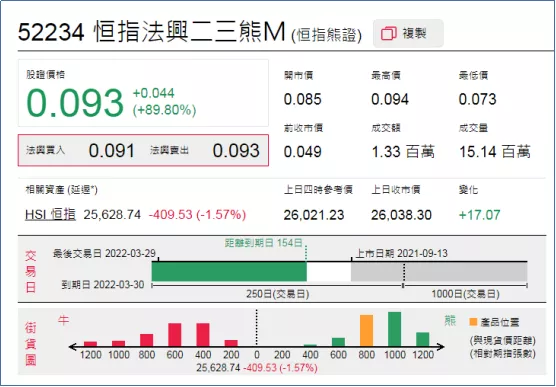Click the (與現貨價距離) note
The height and width of the screenshot is (387, 556).
tap(503, 341)
